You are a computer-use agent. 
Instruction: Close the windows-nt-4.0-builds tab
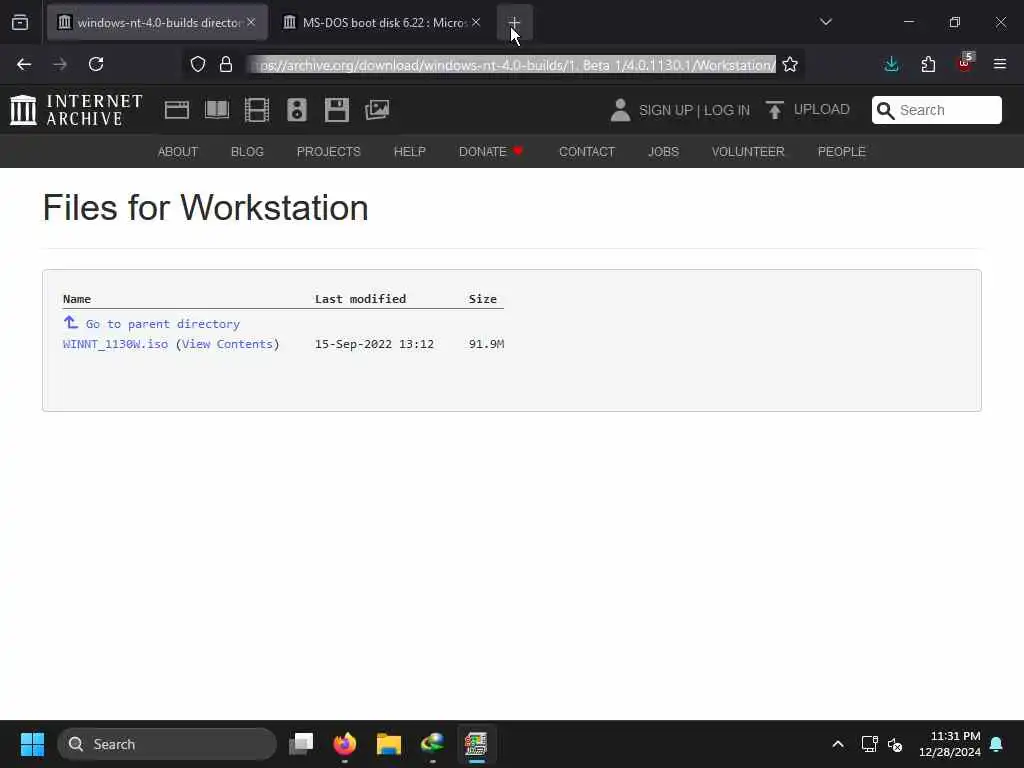point(251,22)
